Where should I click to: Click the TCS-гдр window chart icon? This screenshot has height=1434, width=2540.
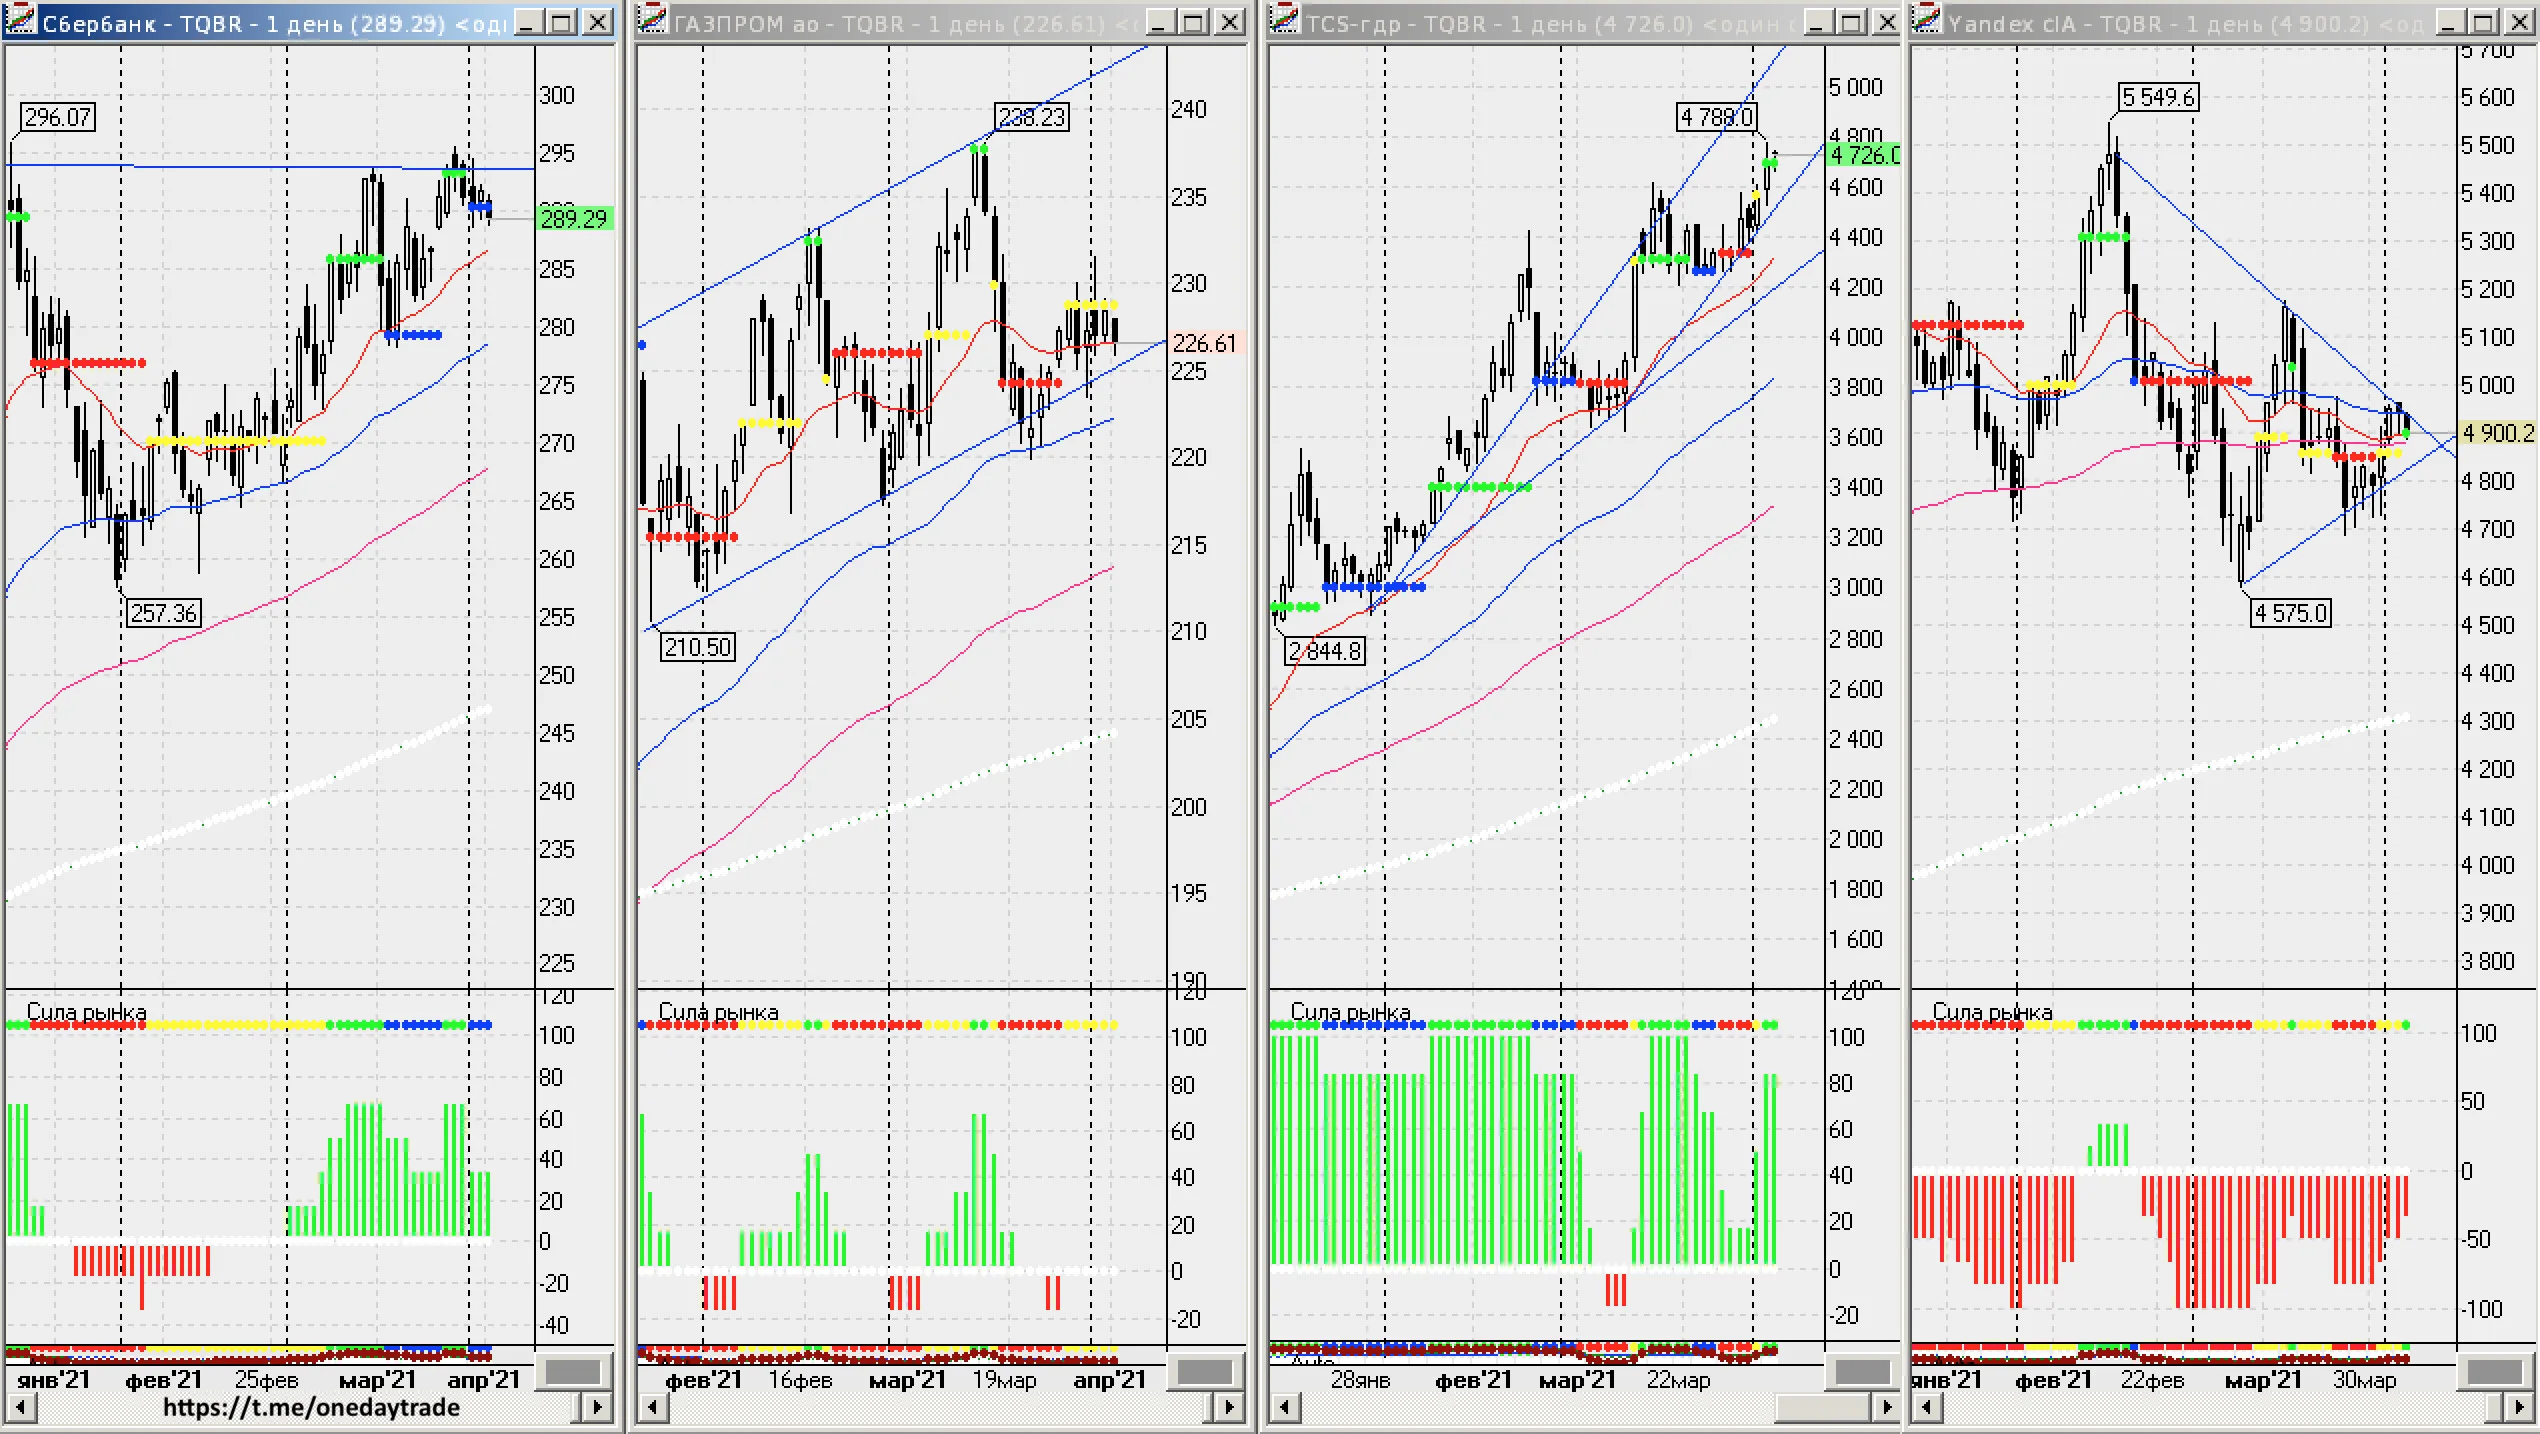(1285, 20)
